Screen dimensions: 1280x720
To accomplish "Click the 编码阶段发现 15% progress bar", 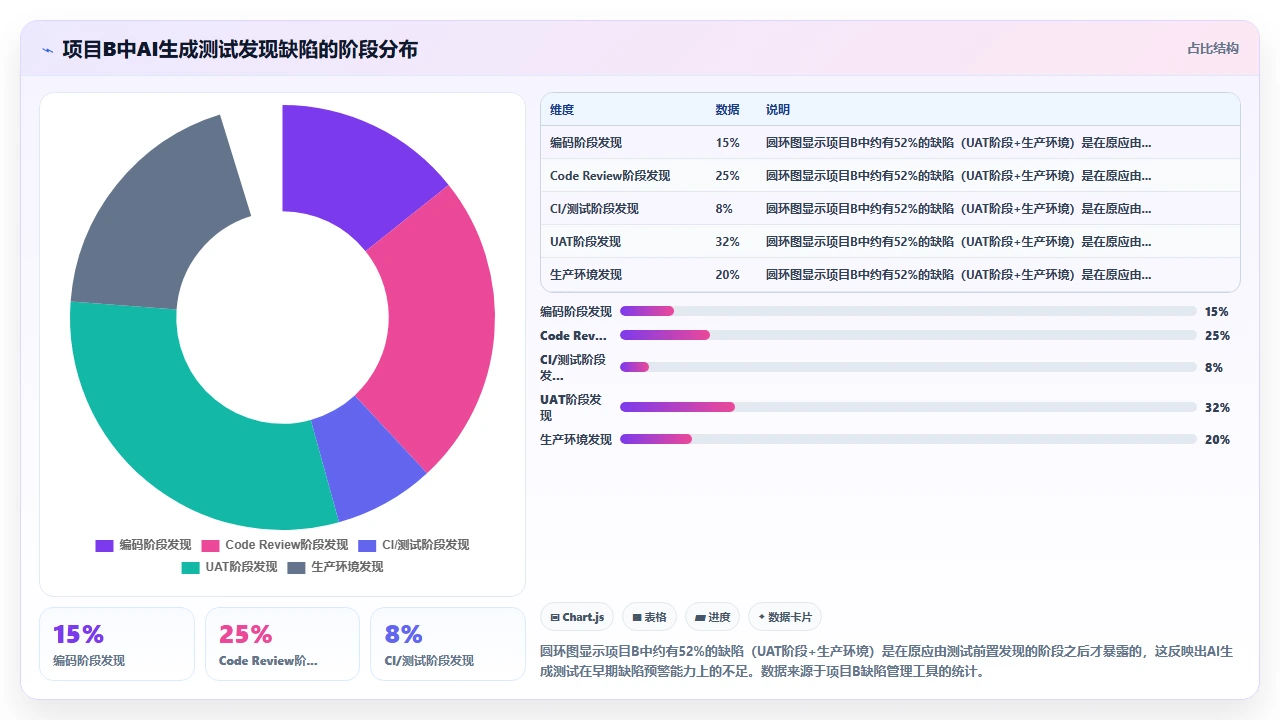I will pyautogui.click(x=908, y=312).
